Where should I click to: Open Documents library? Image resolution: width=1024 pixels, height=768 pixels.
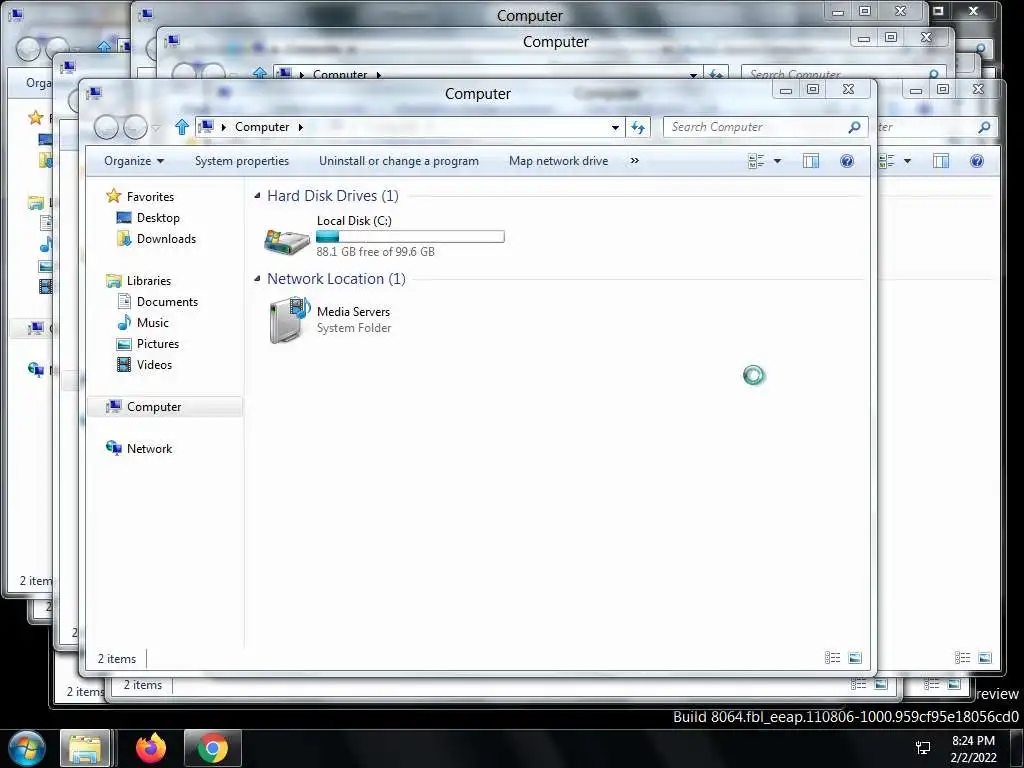pyautogui.click(x=167, y=302)
